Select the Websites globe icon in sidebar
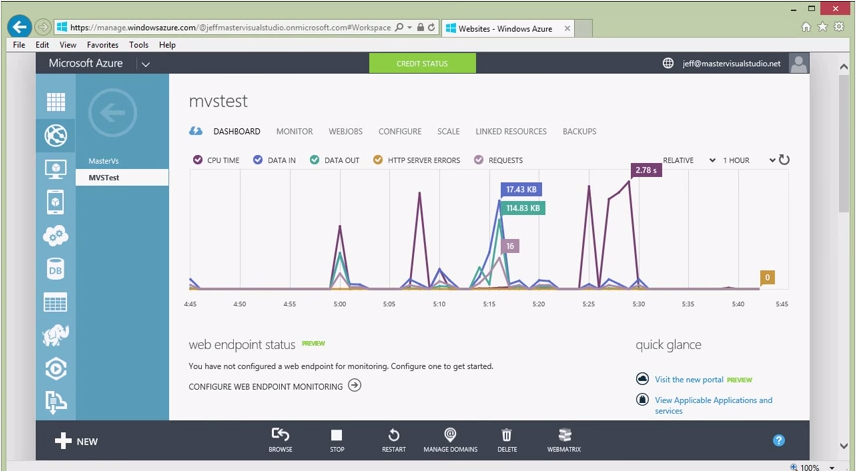Viewport: 856px width, 471px height. click(56, 135)
